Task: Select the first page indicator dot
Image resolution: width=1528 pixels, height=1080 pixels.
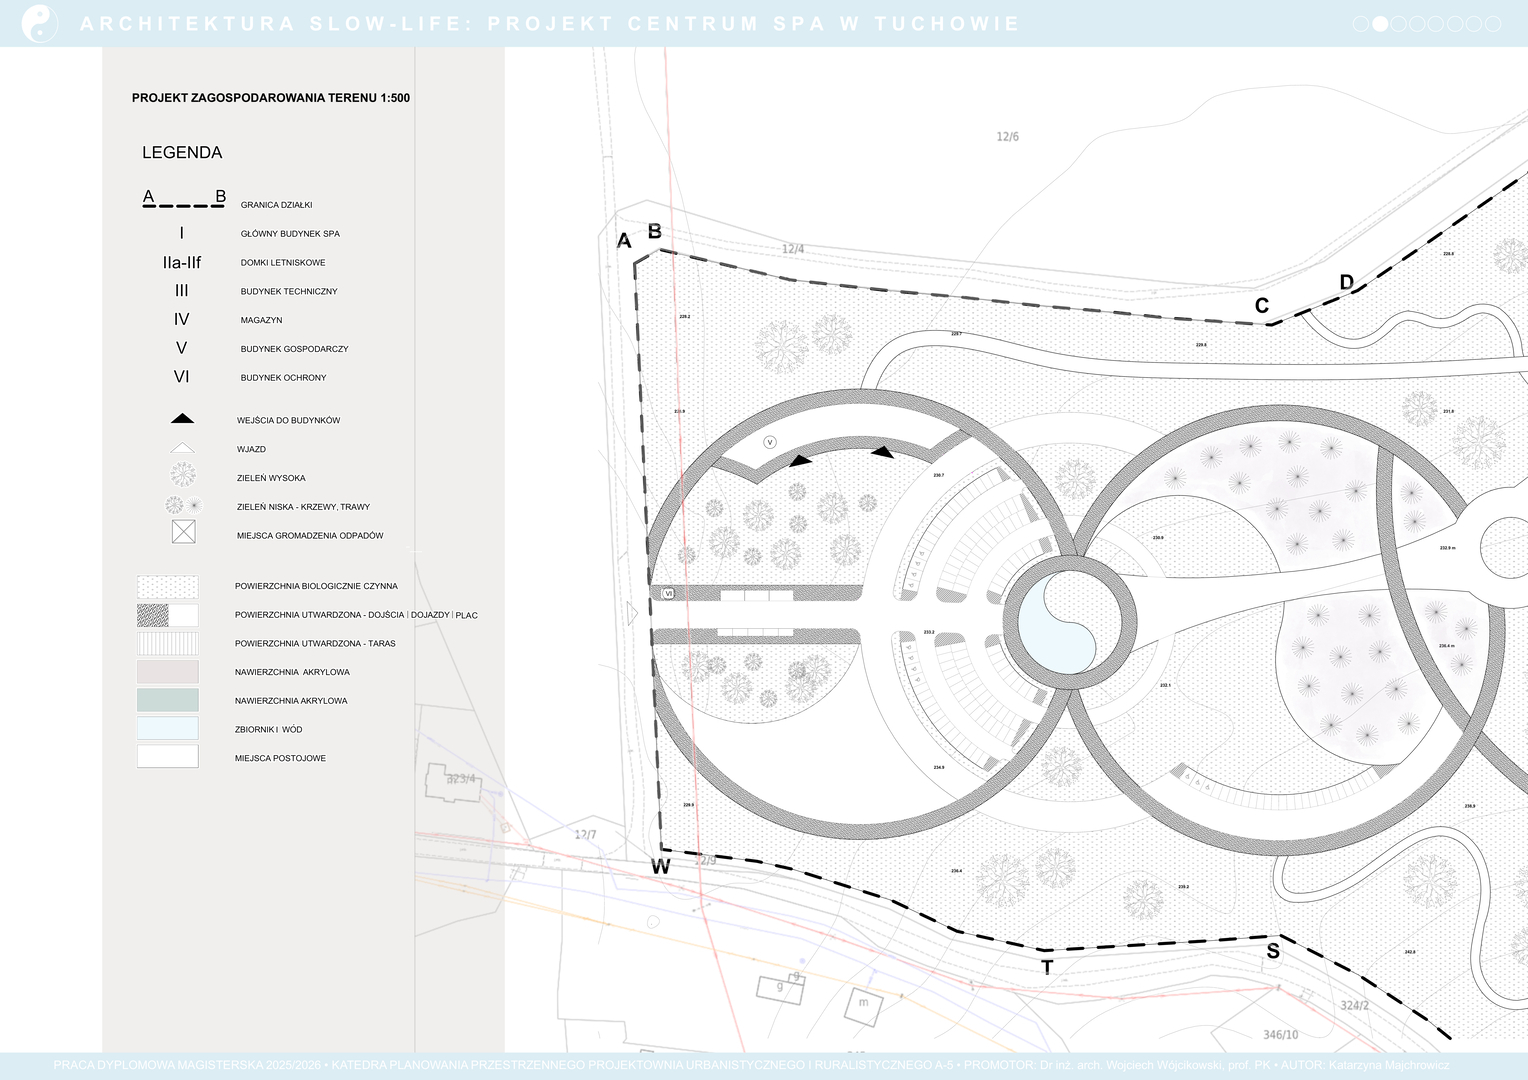Action: [x=1360, y=24]
